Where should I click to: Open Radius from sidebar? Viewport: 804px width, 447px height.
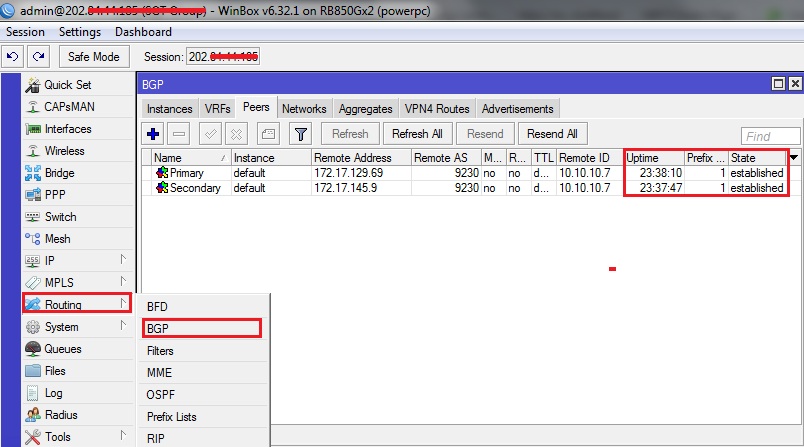(x=78, y=415)
